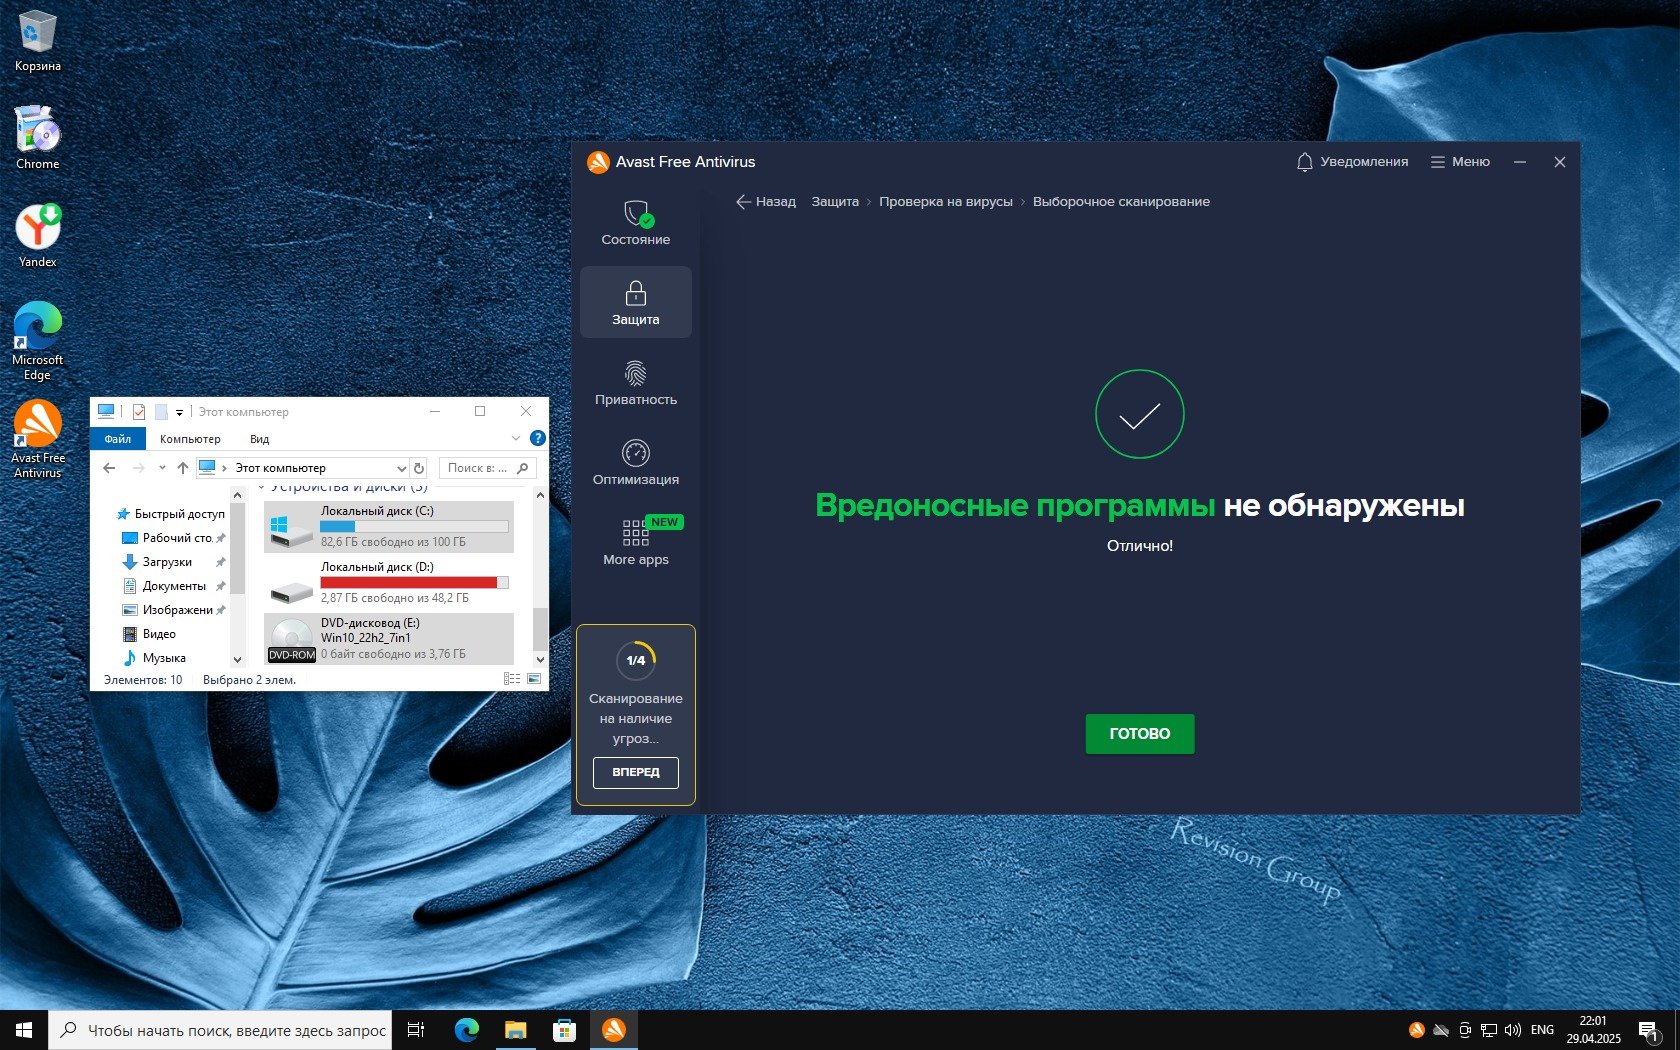Click the ВПЕРЕД button in scan card
This screenshot has width=1680, height=1050.
click(636, 772)
